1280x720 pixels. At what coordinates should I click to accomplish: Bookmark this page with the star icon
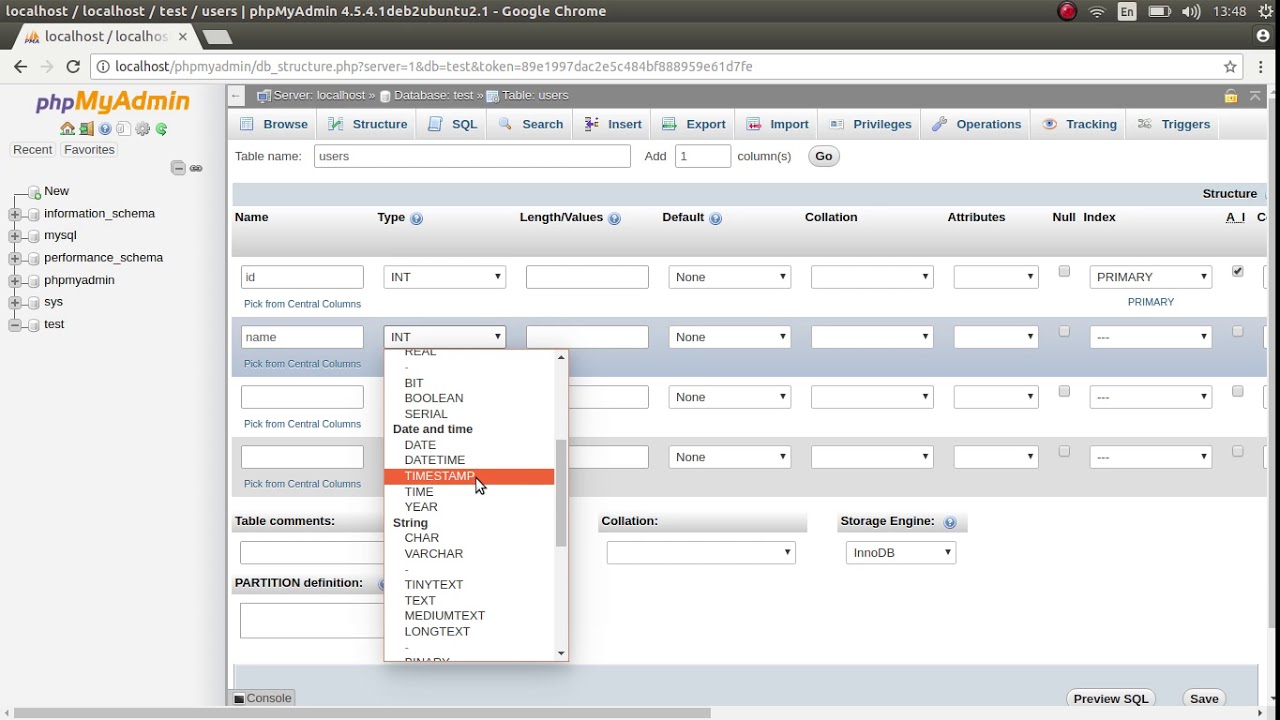coord(1230,66)
